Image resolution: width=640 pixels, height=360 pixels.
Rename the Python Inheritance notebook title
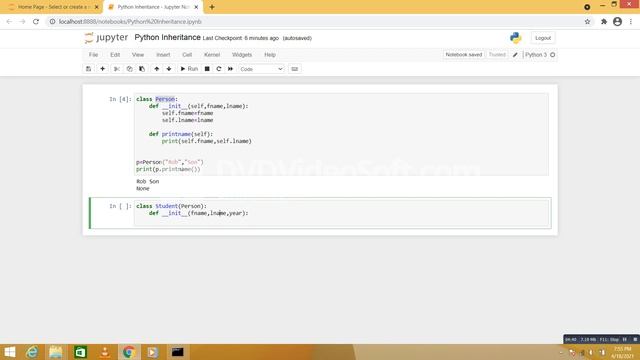[x=167, y=38]
